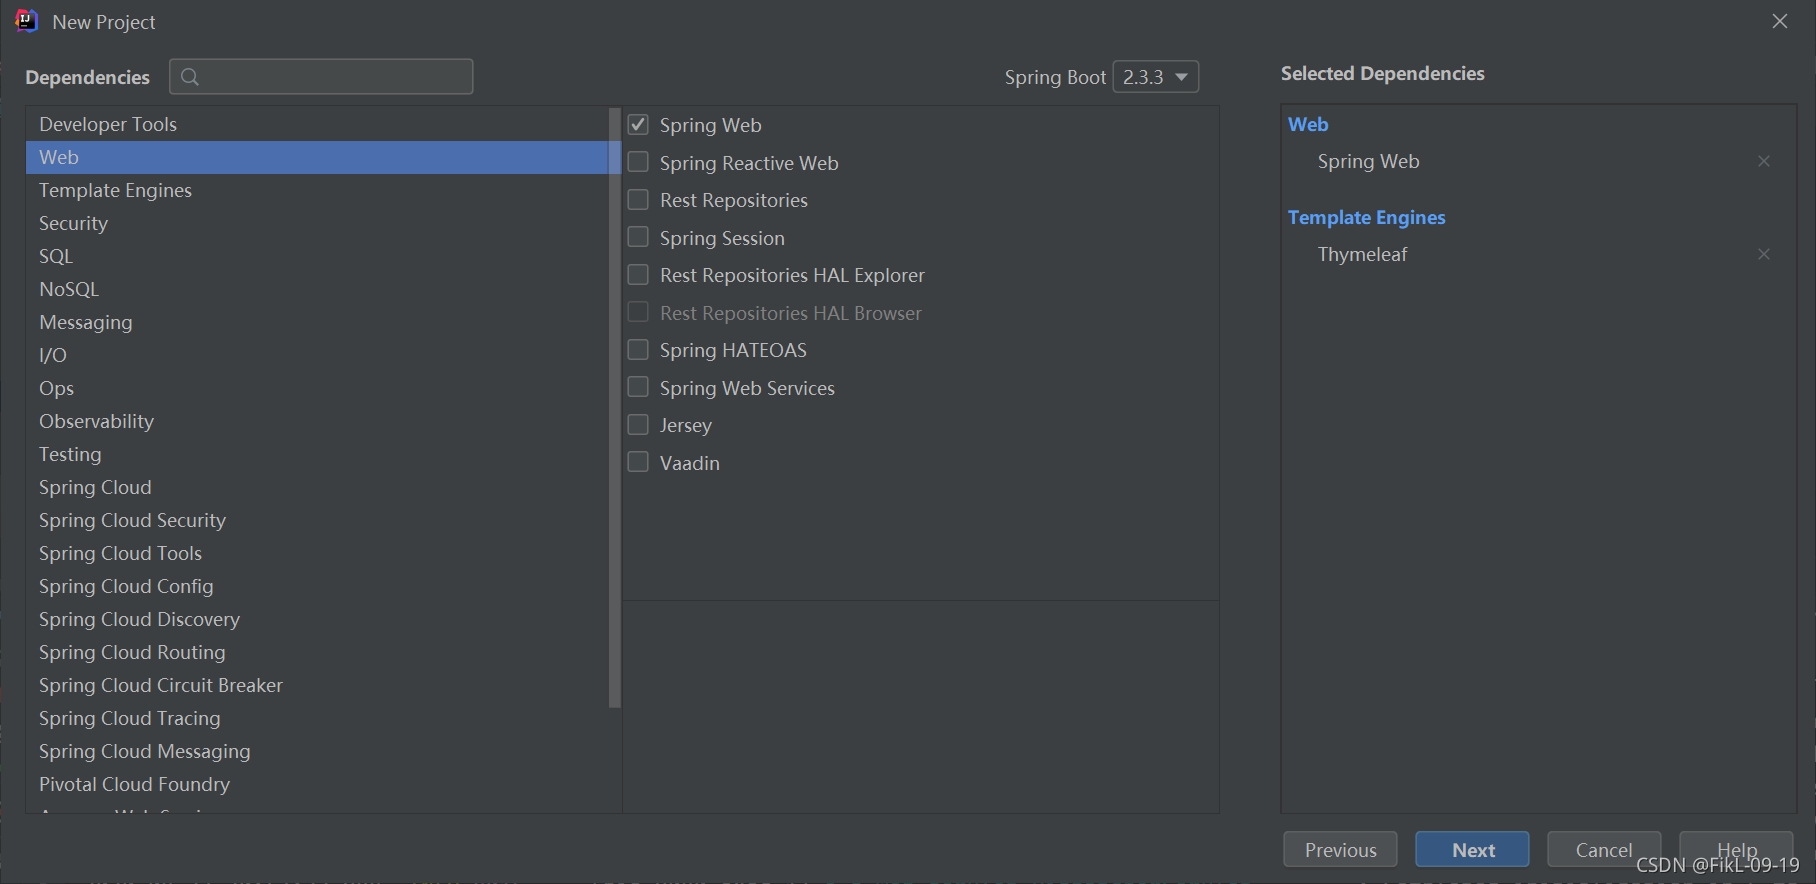Check the Vaadin dependency checkbox
Image resolution: width=1816 pixels, height=884 pixels.
pyautogui.click(x=638, y=462)
